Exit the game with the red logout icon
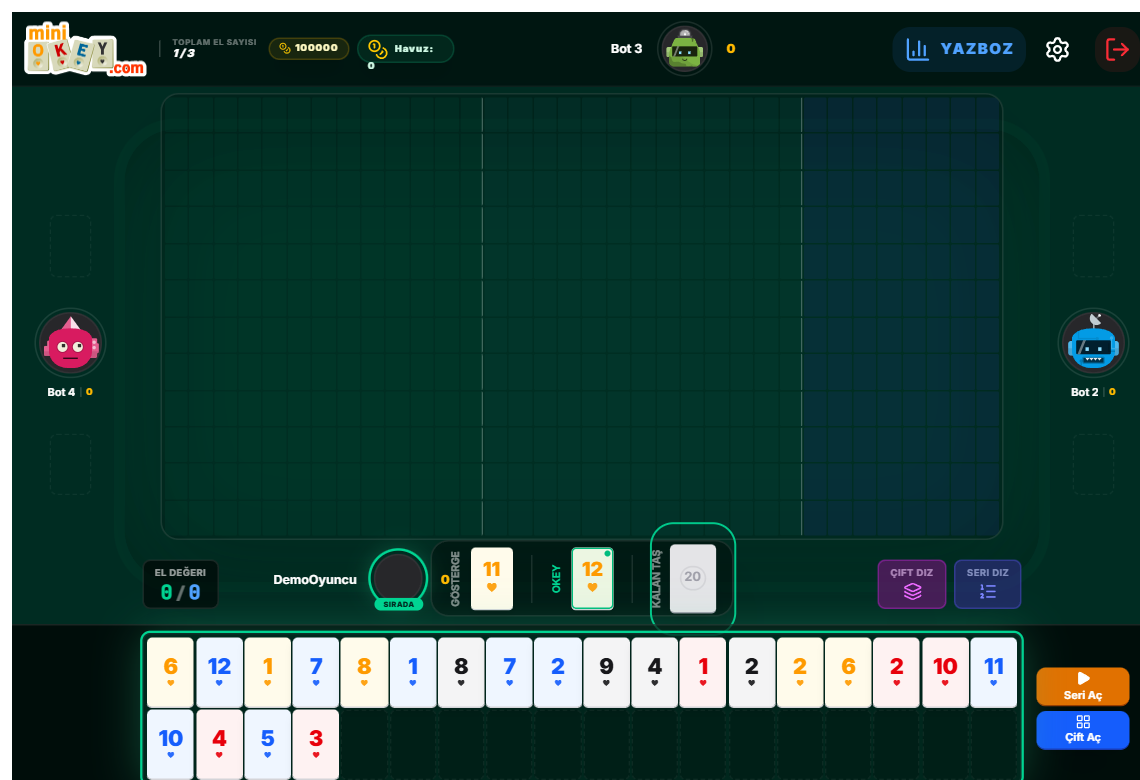The height and width of the screenshot is (780, 1140). pyautogui.click(x=1117, y=49)
